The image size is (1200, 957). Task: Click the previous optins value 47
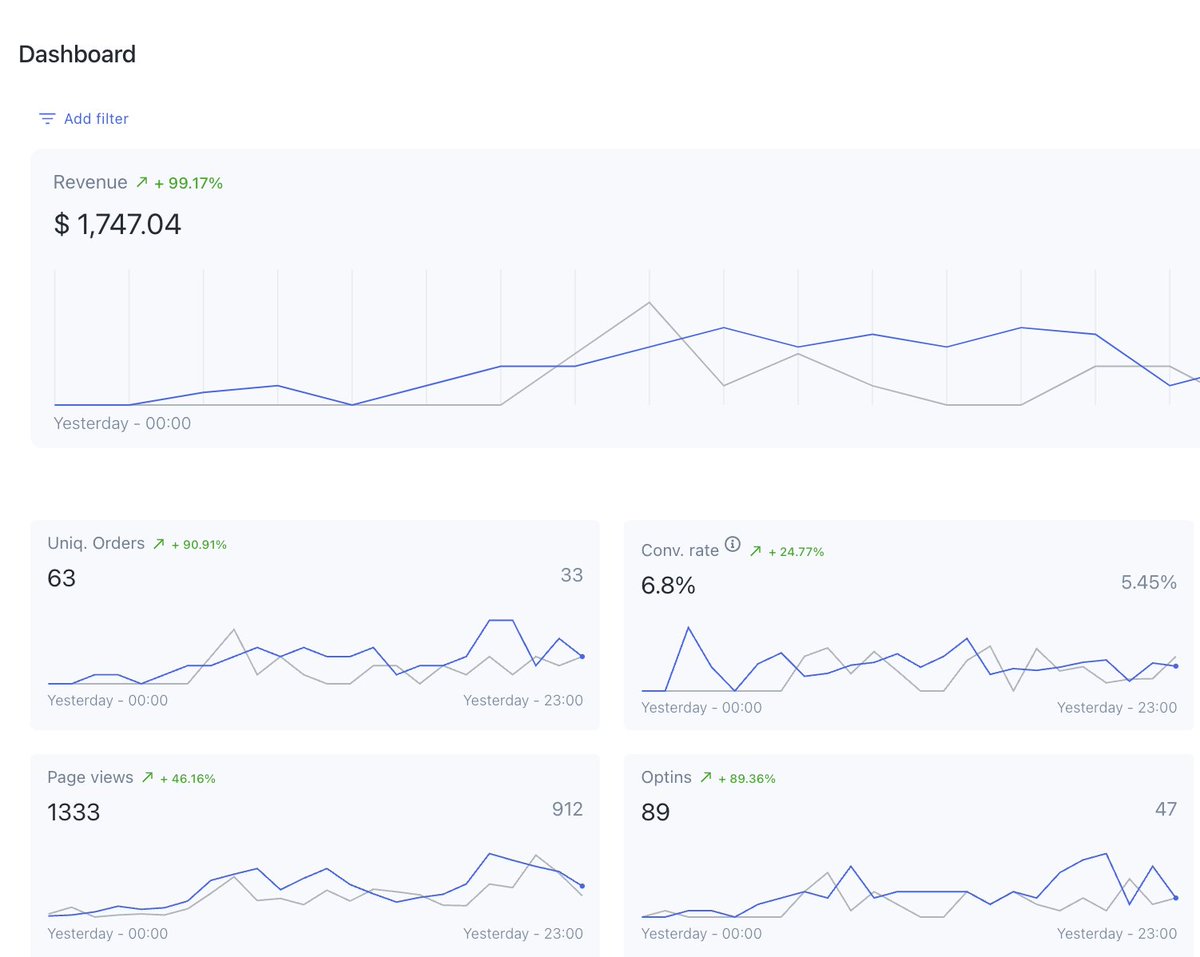tap(1166, 809)
